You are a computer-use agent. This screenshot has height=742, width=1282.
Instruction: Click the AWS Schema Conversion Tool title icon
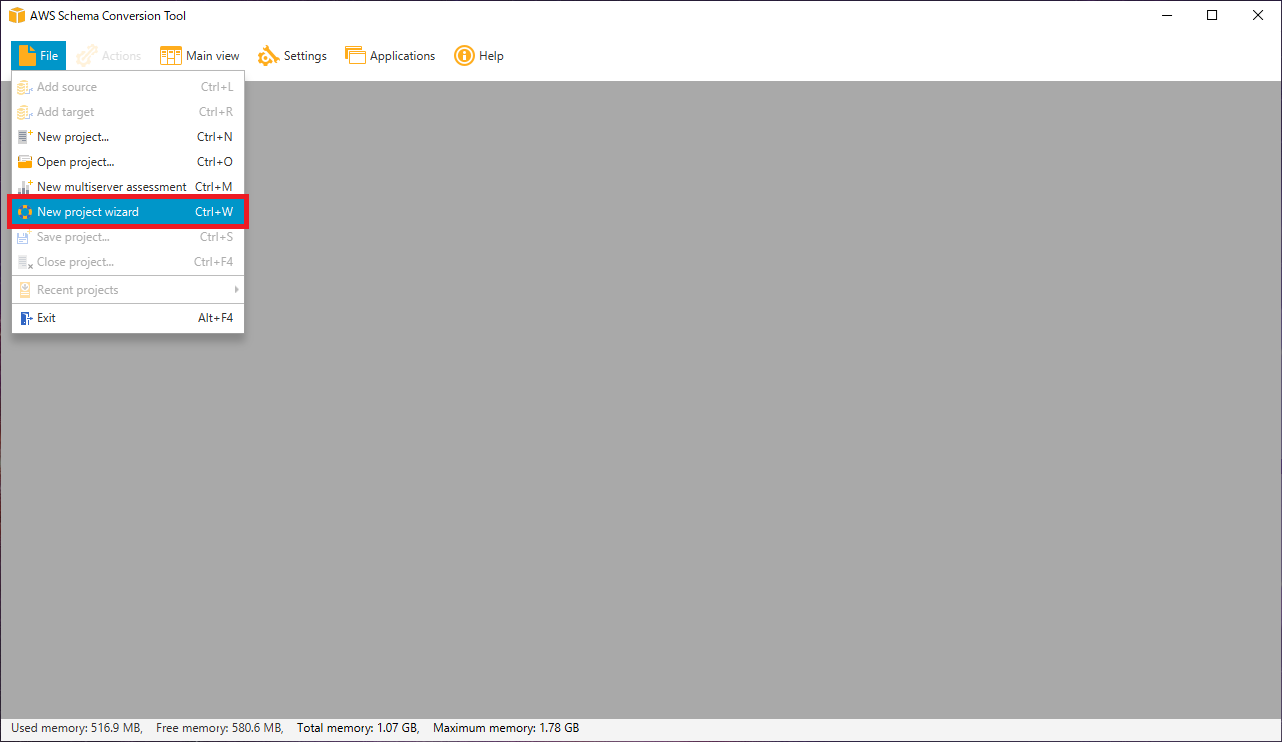coord(16,16)
